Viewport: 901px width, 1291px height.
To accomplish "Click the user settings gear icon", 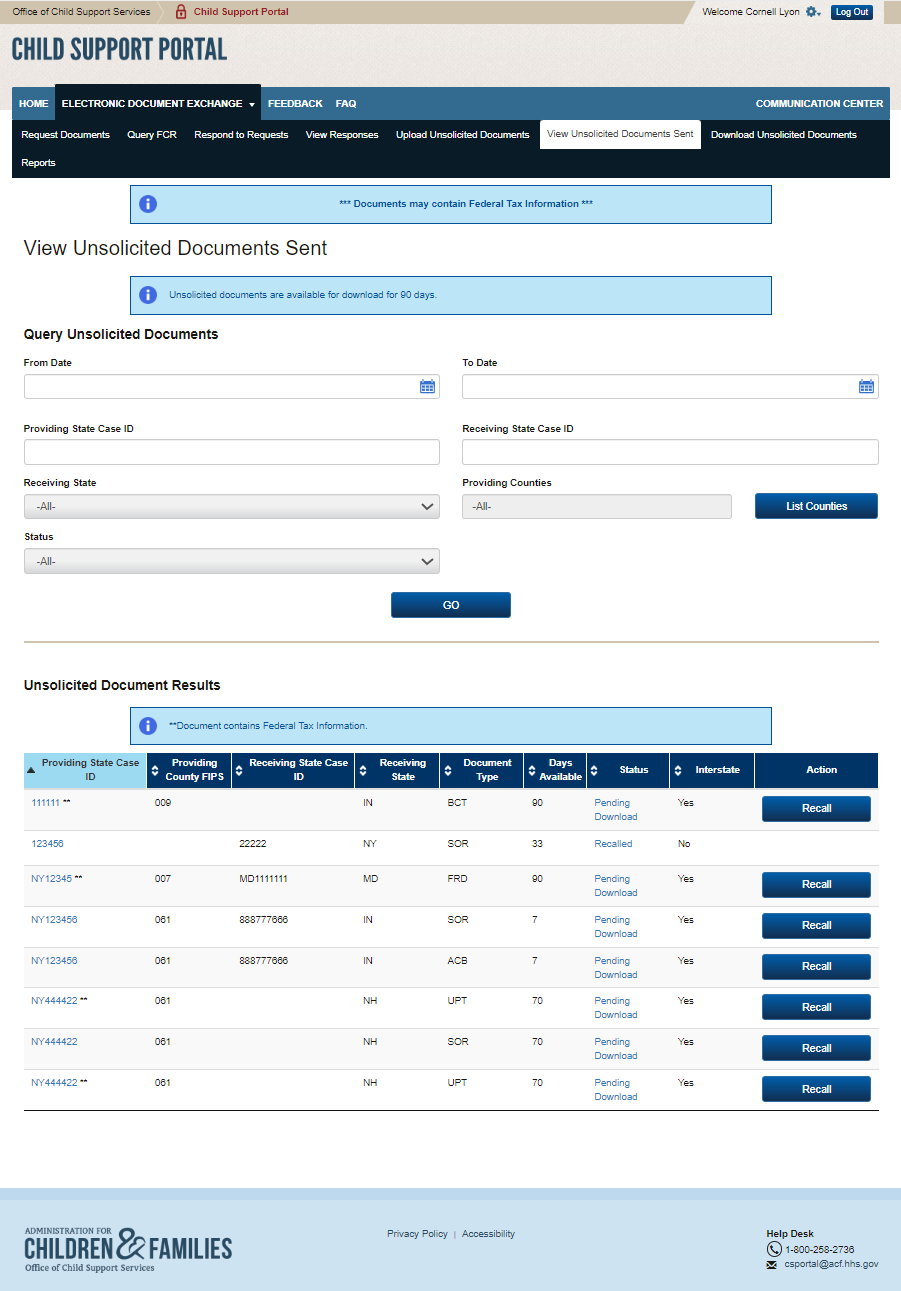I will point(812,12).
